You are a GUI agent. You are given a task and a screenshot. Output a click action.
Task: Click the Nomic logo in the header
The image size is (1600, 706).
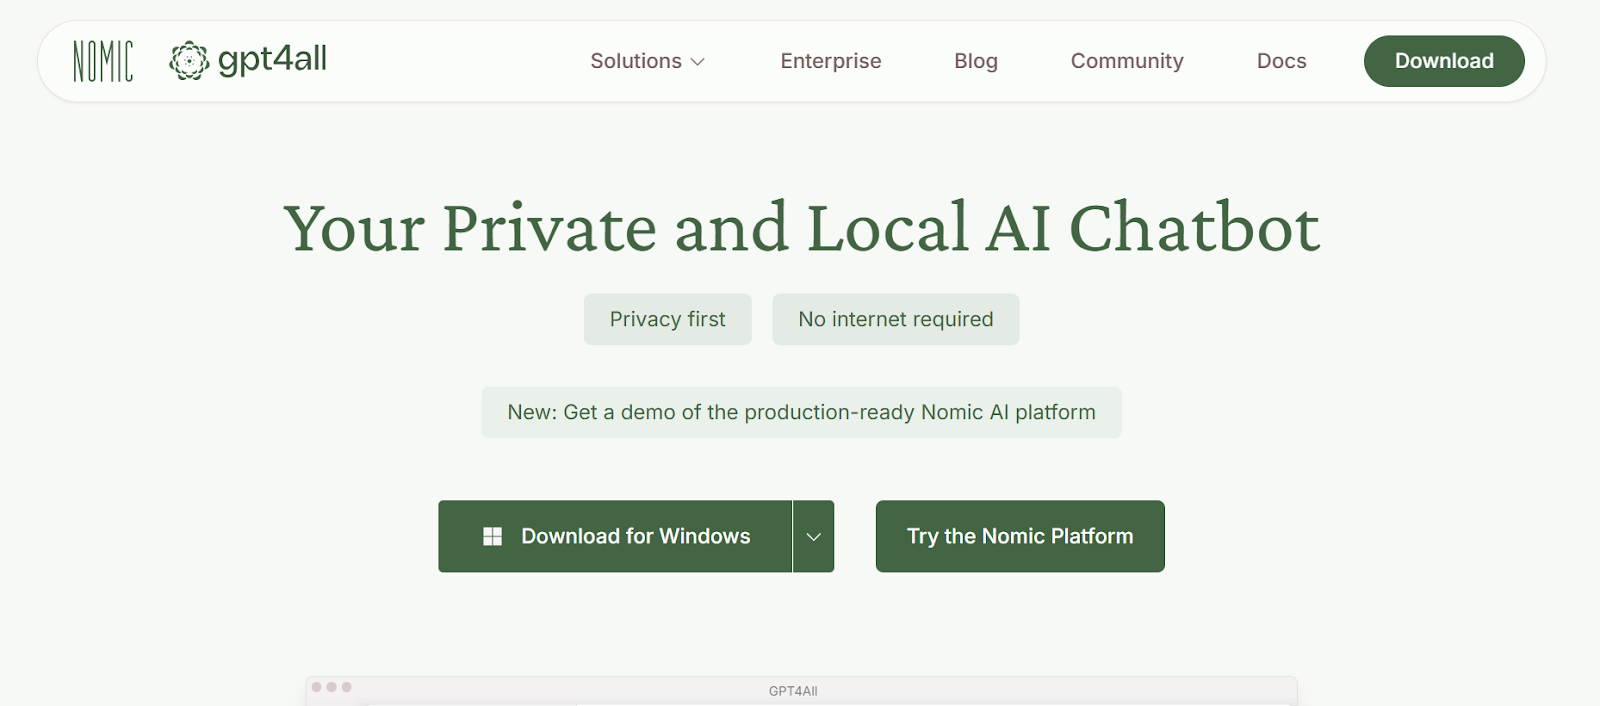coord(103,61)
